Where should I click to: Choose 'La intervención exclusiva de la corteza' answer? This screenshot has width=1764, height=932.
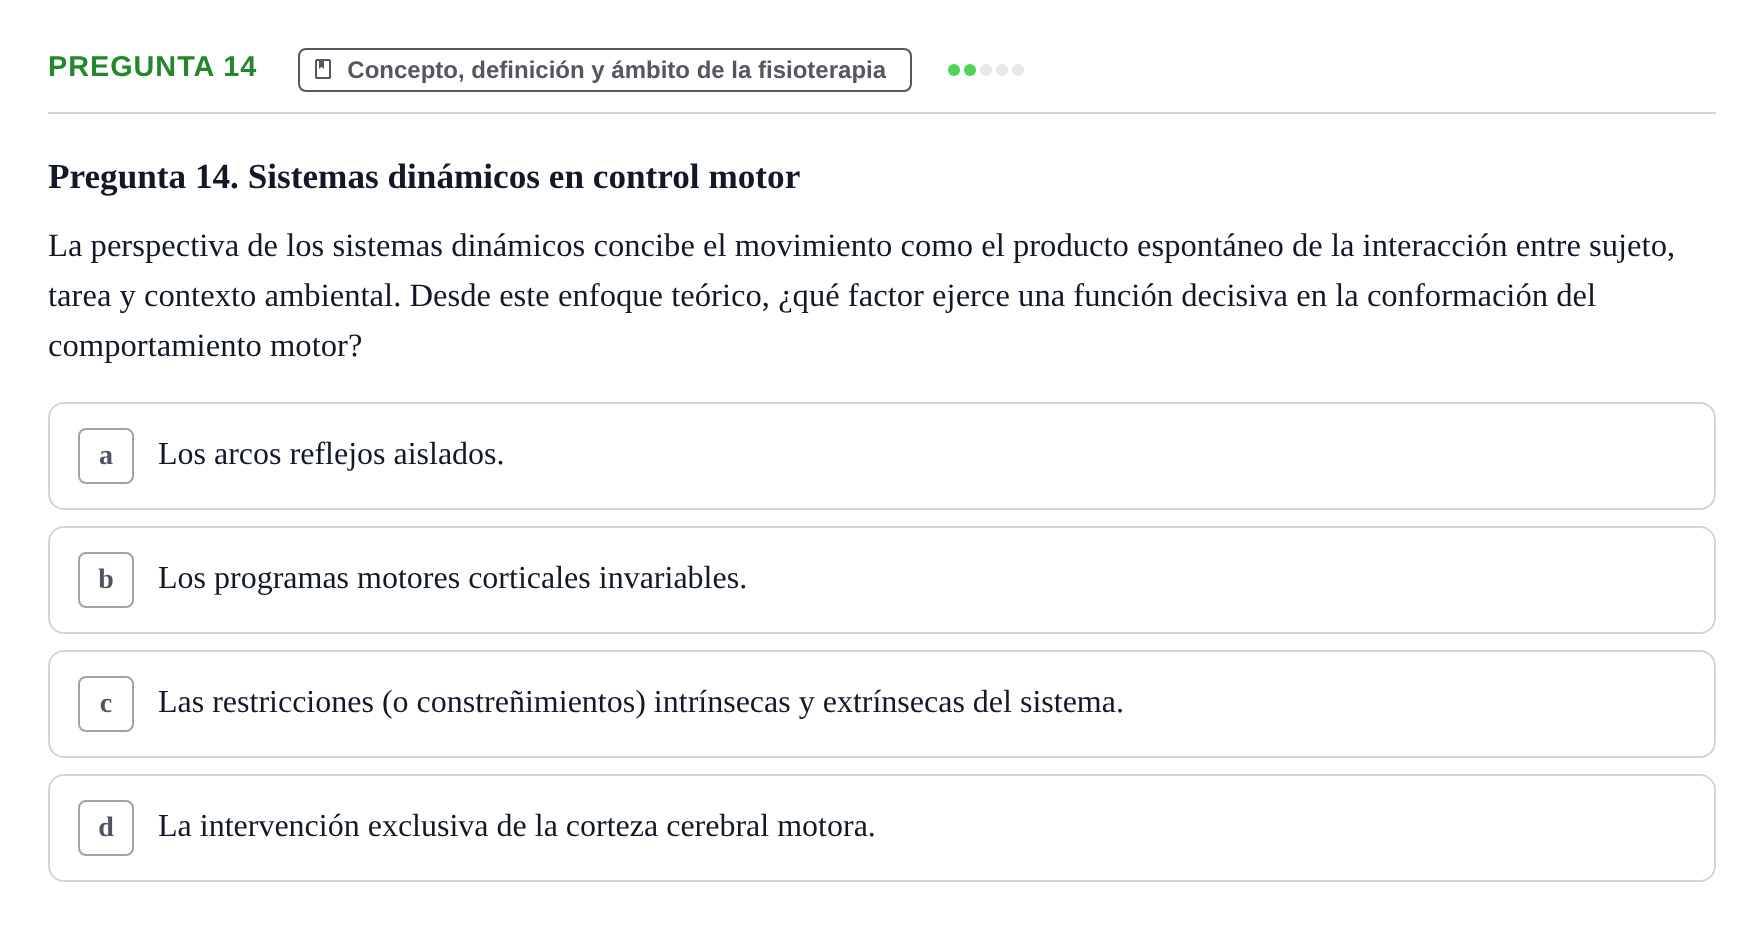pos(516,826)
